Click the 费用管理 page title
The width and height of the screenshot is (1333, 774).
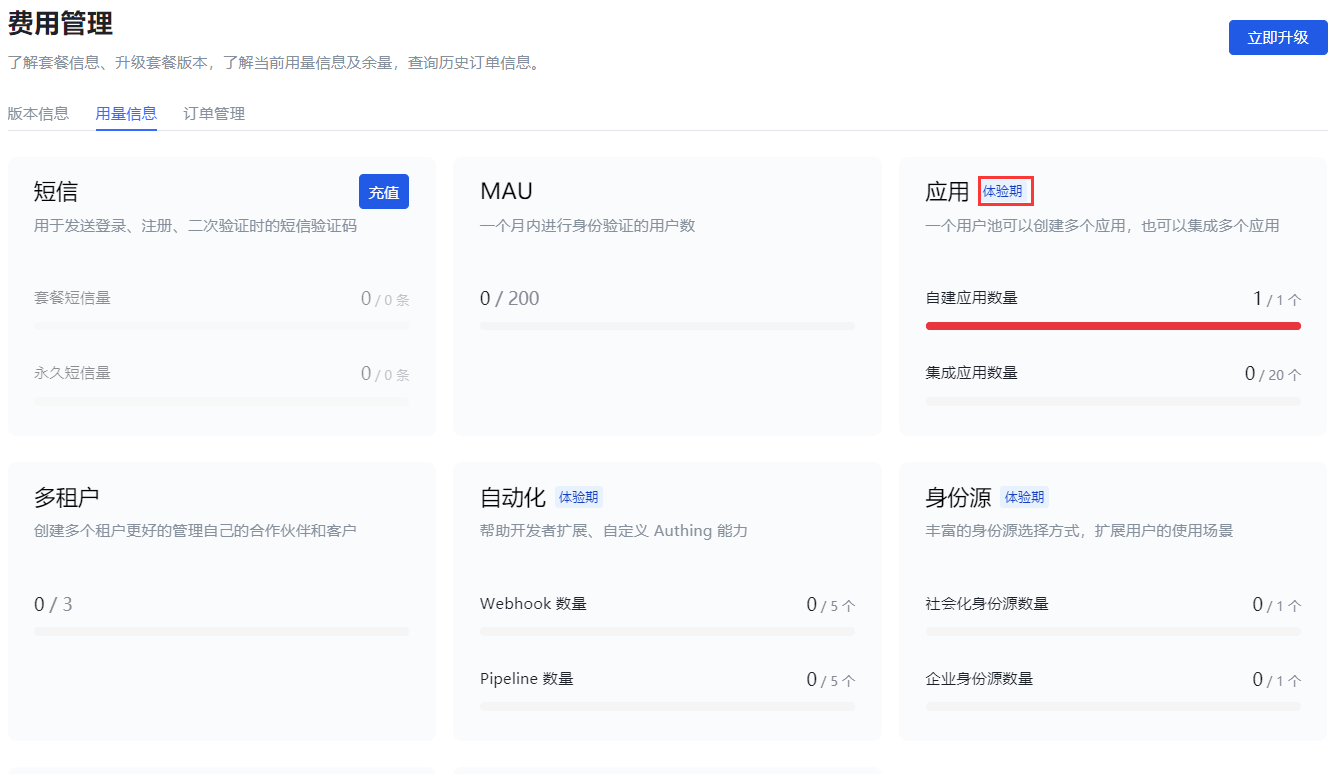pyautogui.click(x=60, y=23)
